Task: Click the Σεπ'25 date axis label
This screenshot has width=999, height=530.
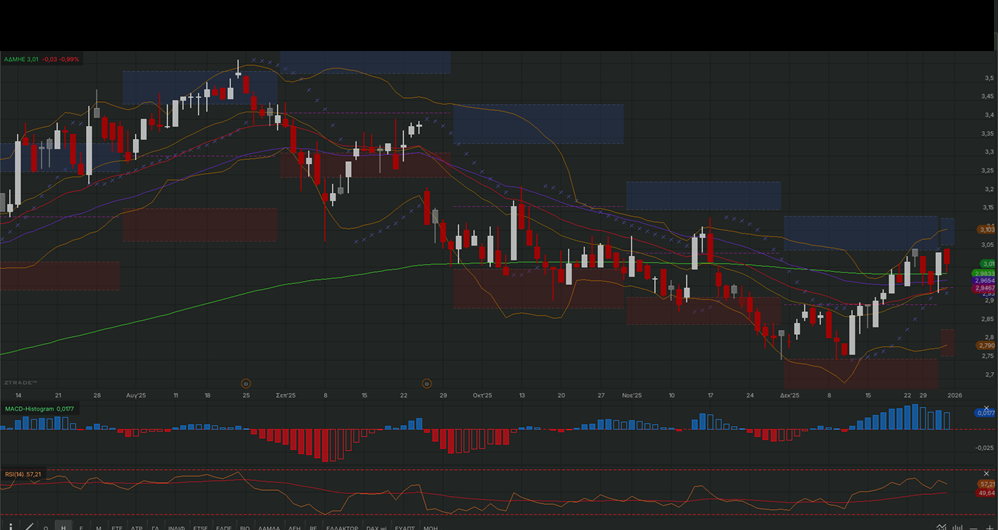Action: click(x=285, y=396)
